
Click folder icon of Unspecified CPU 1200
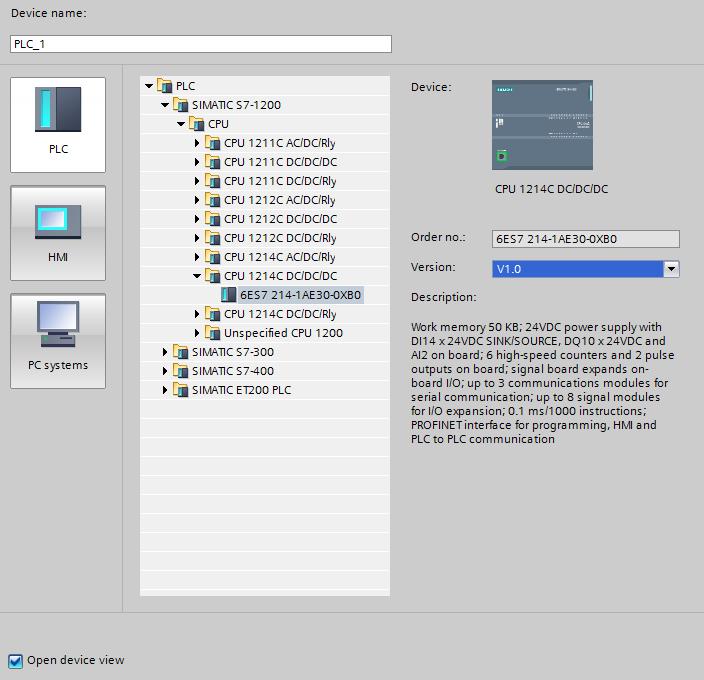click(x=212, y=333)
